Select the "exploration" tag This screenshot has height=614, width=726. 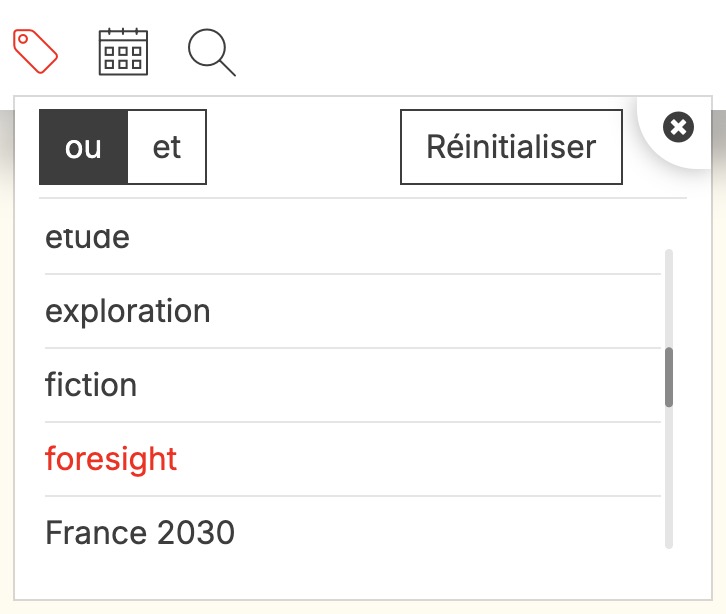click(128, 311)
